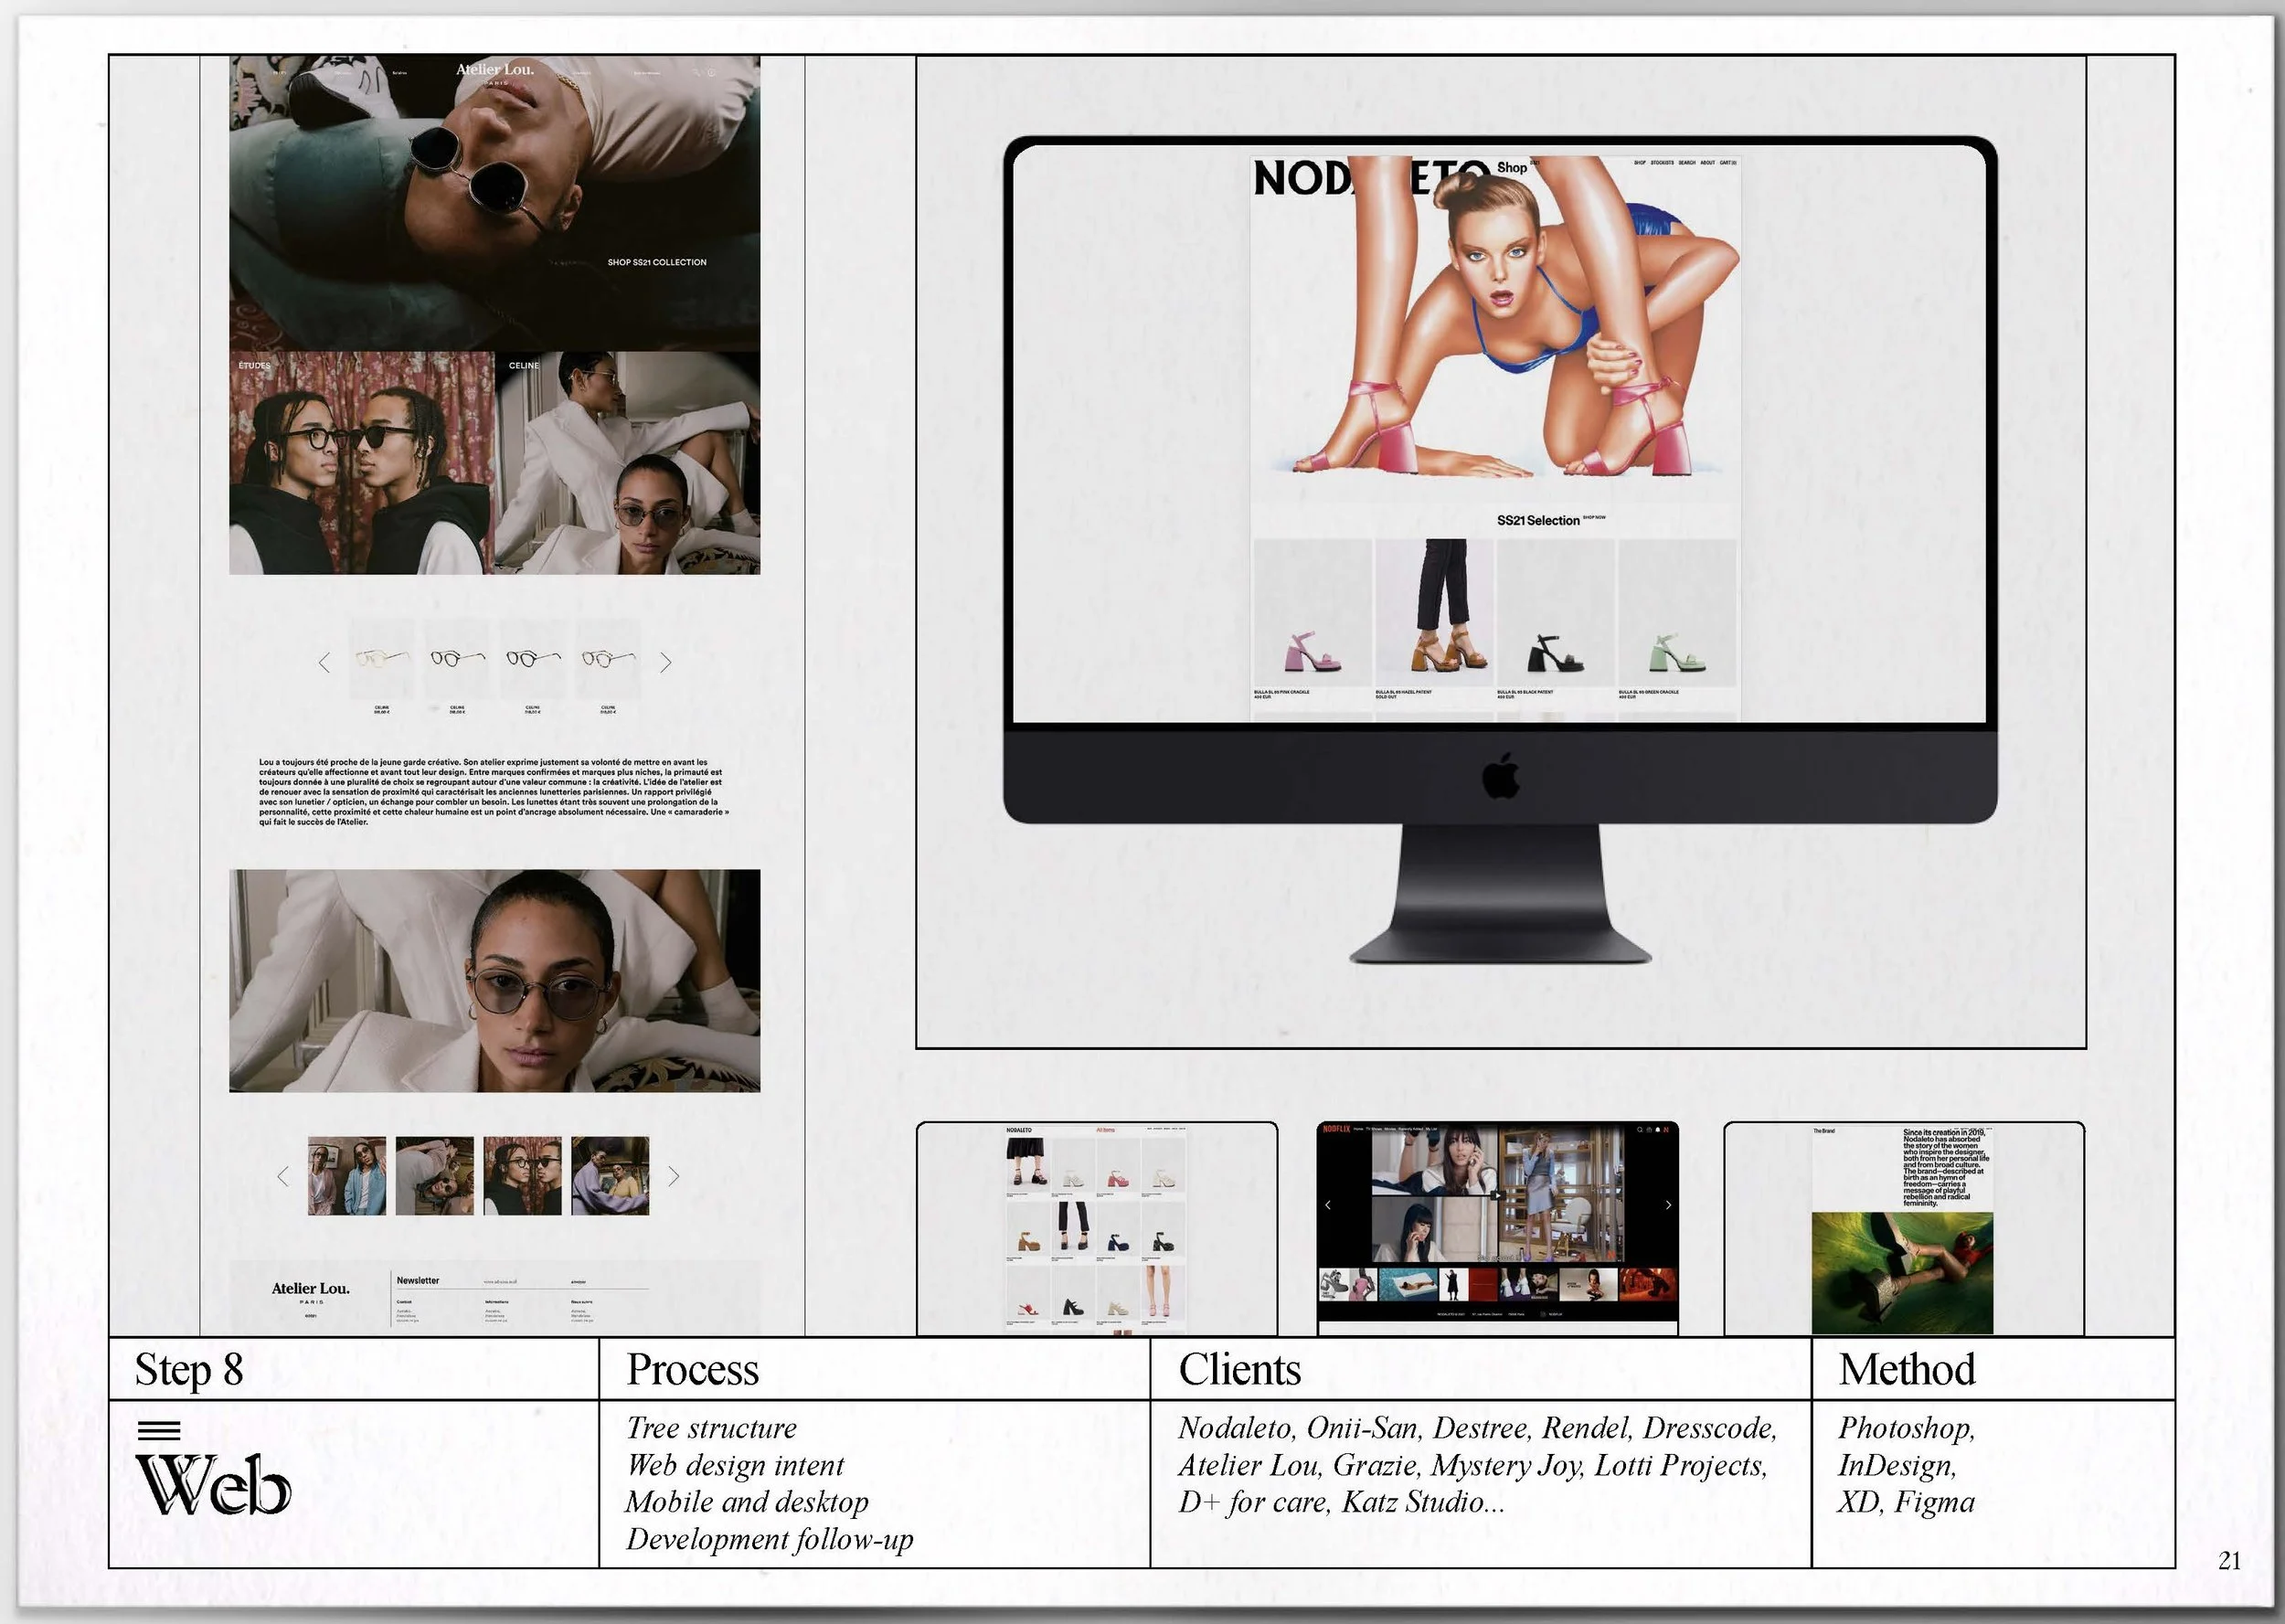Click the Nodflix search magnifier icon
The height and width of the screenshot is (1624, 2285).
tap(1640, 1130)
